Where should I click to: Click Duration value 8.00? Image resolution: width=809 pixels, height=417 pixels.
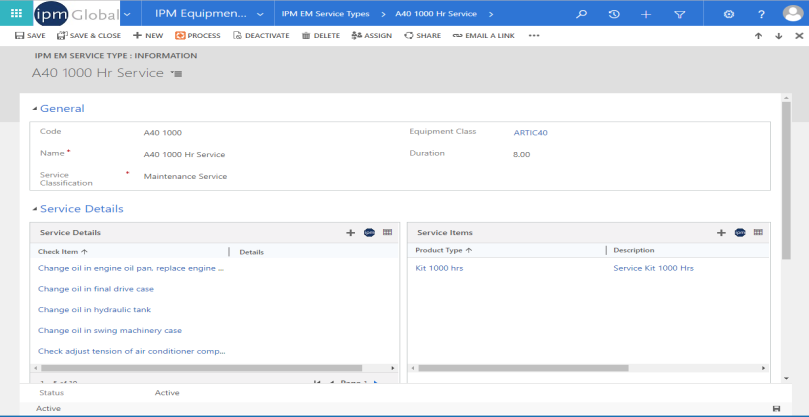[521, 154]
